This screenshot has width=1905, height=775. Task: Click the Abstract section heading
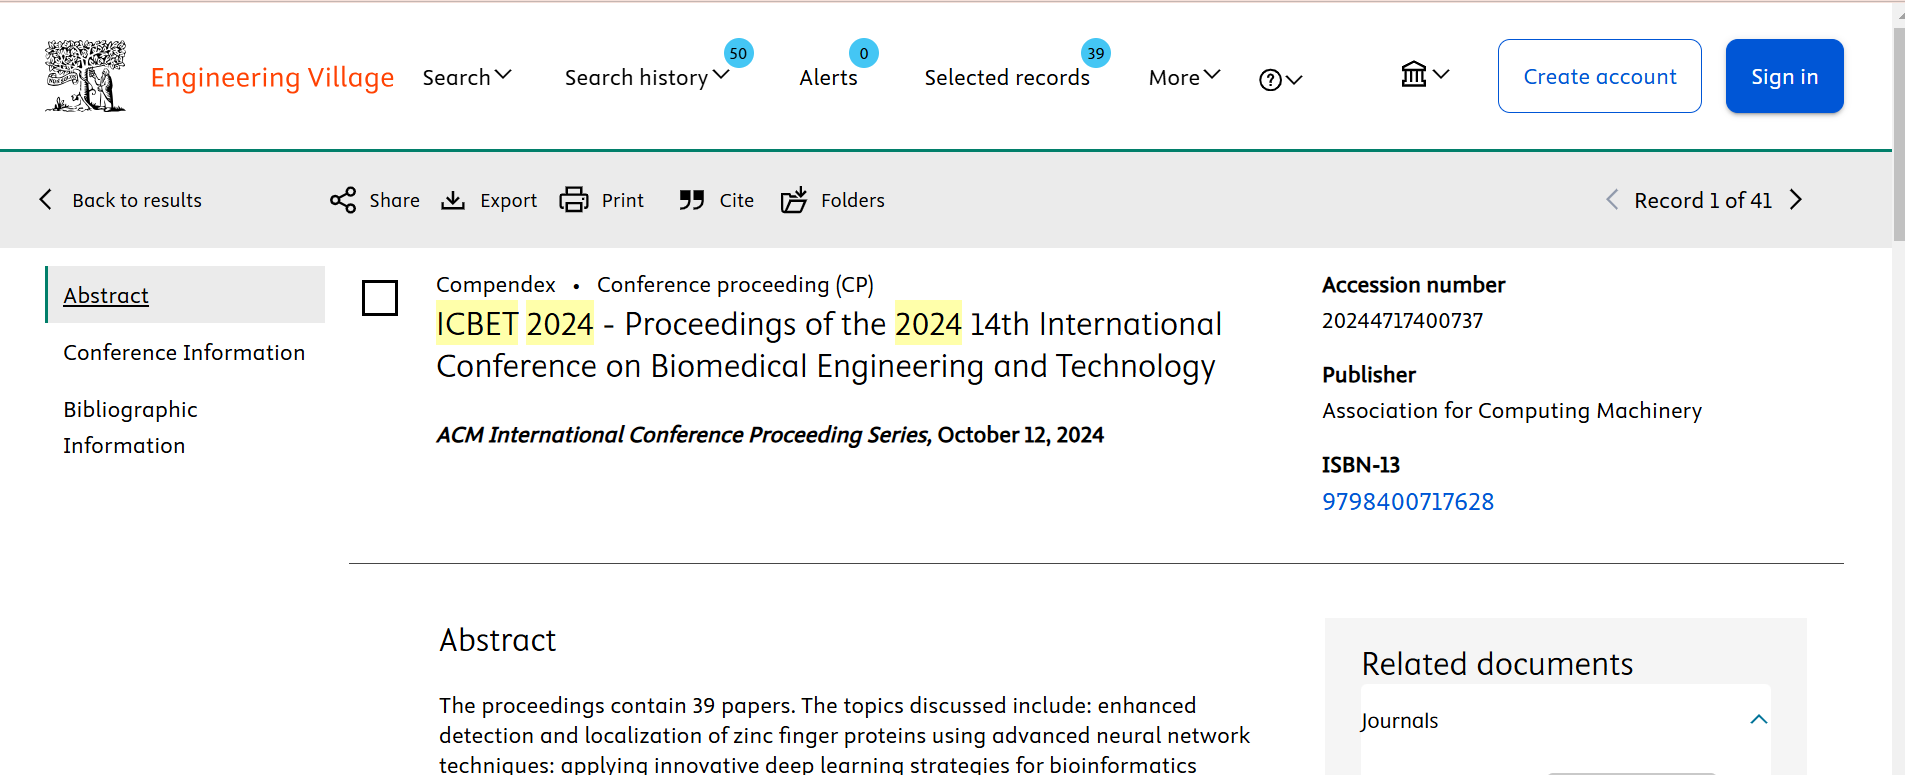pyautogui.click(x=497, y=640)
